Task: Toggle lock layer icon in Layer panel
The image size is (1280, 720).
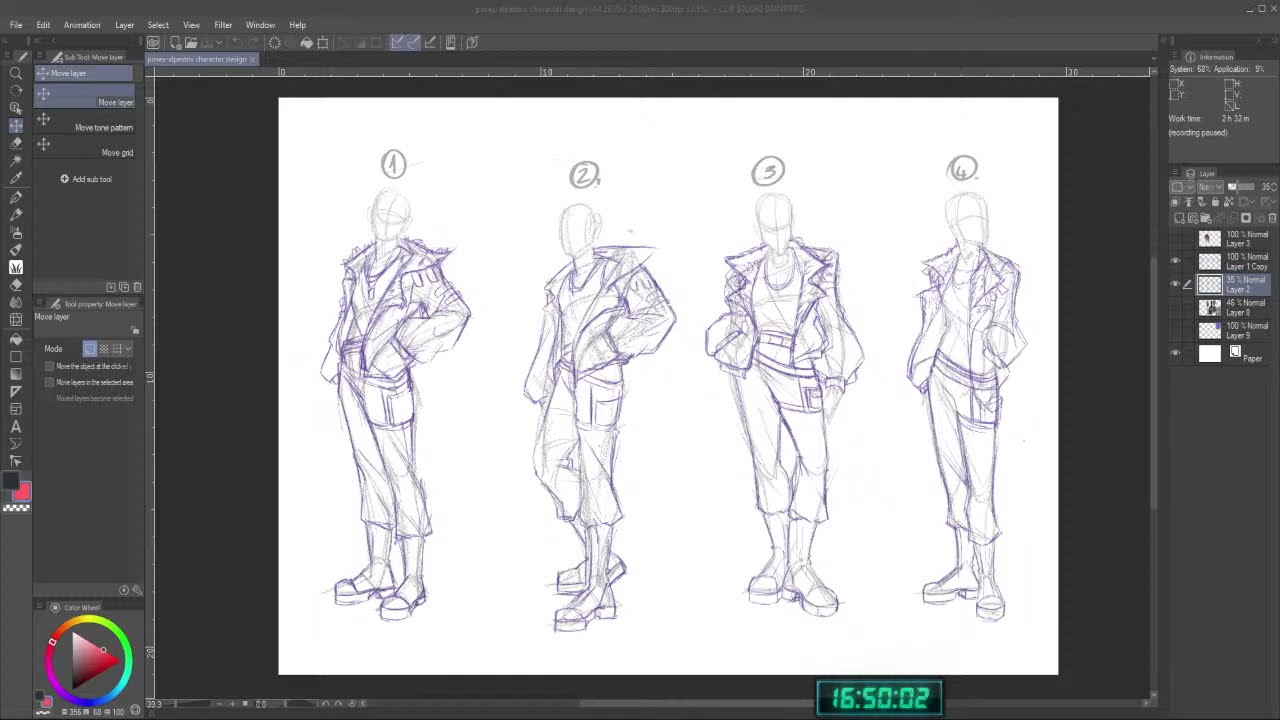Action: [1215, 202]
